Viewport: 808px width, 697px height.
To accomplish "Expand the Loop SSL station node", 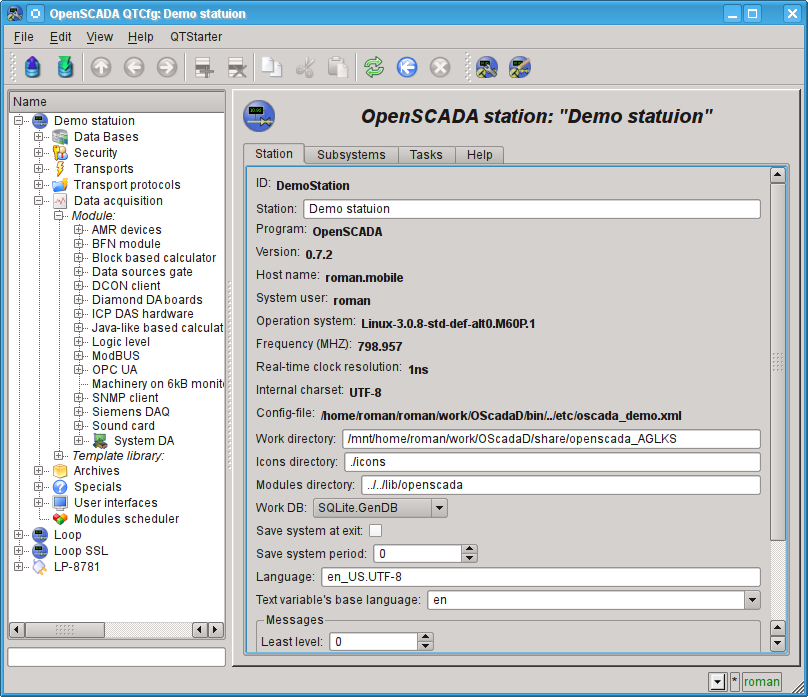I will [19, 551].
